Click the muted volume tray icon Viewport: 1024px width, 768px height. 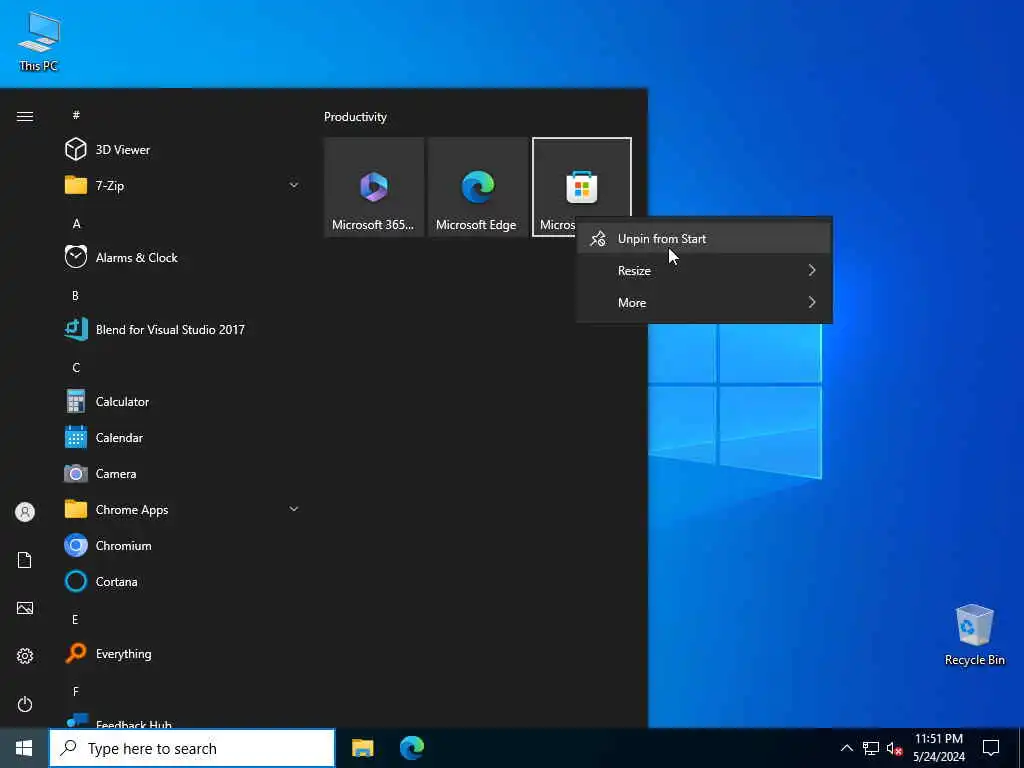click(x=894, y=748)
